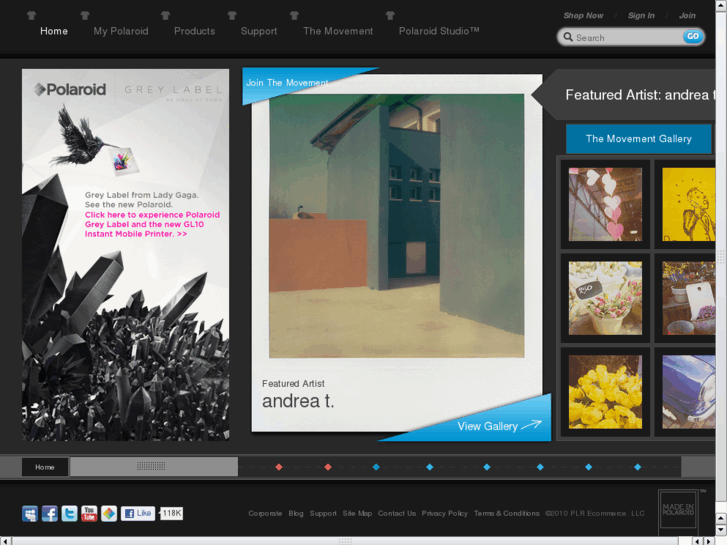The image size is (727, 545).
Task: Click the horizontal scrollbar right arrow
Action: 709,541
